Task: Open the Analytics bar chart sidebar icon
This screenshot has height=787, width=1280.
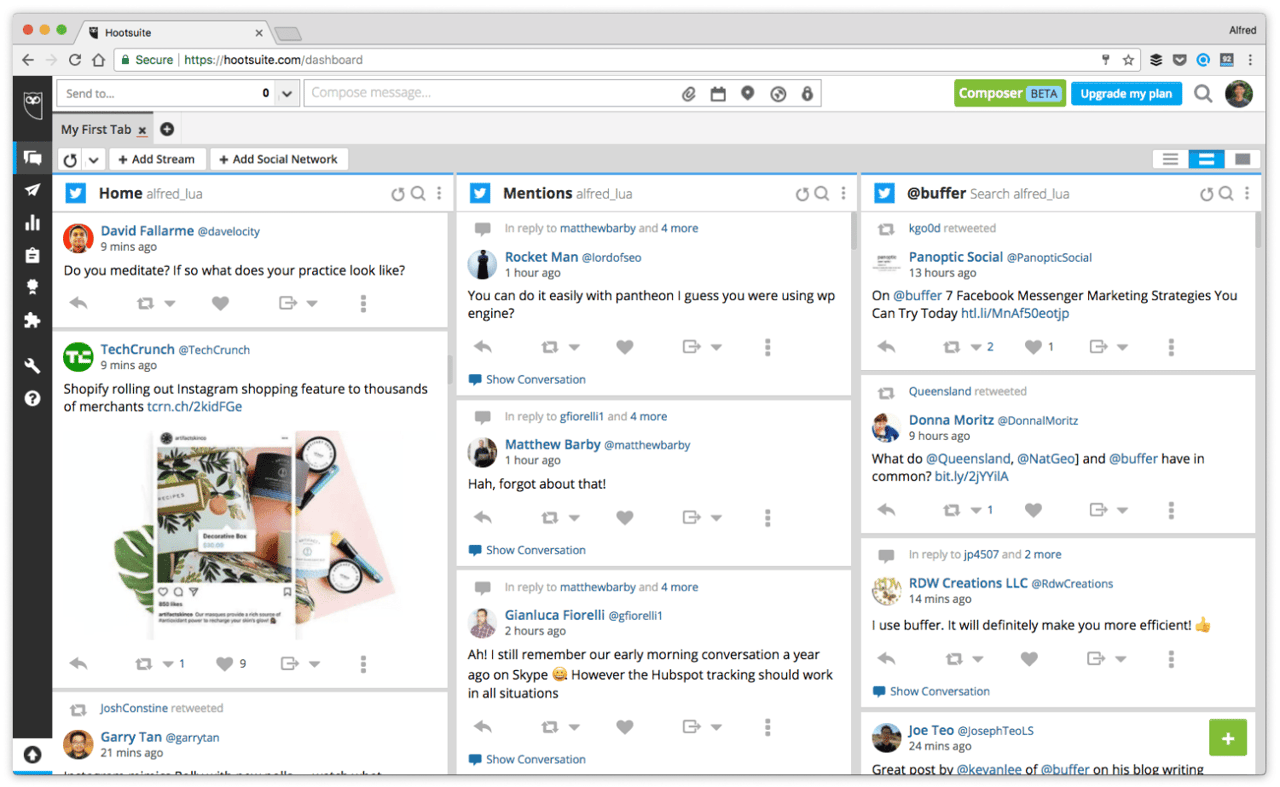Action: (x=32, y=222)
